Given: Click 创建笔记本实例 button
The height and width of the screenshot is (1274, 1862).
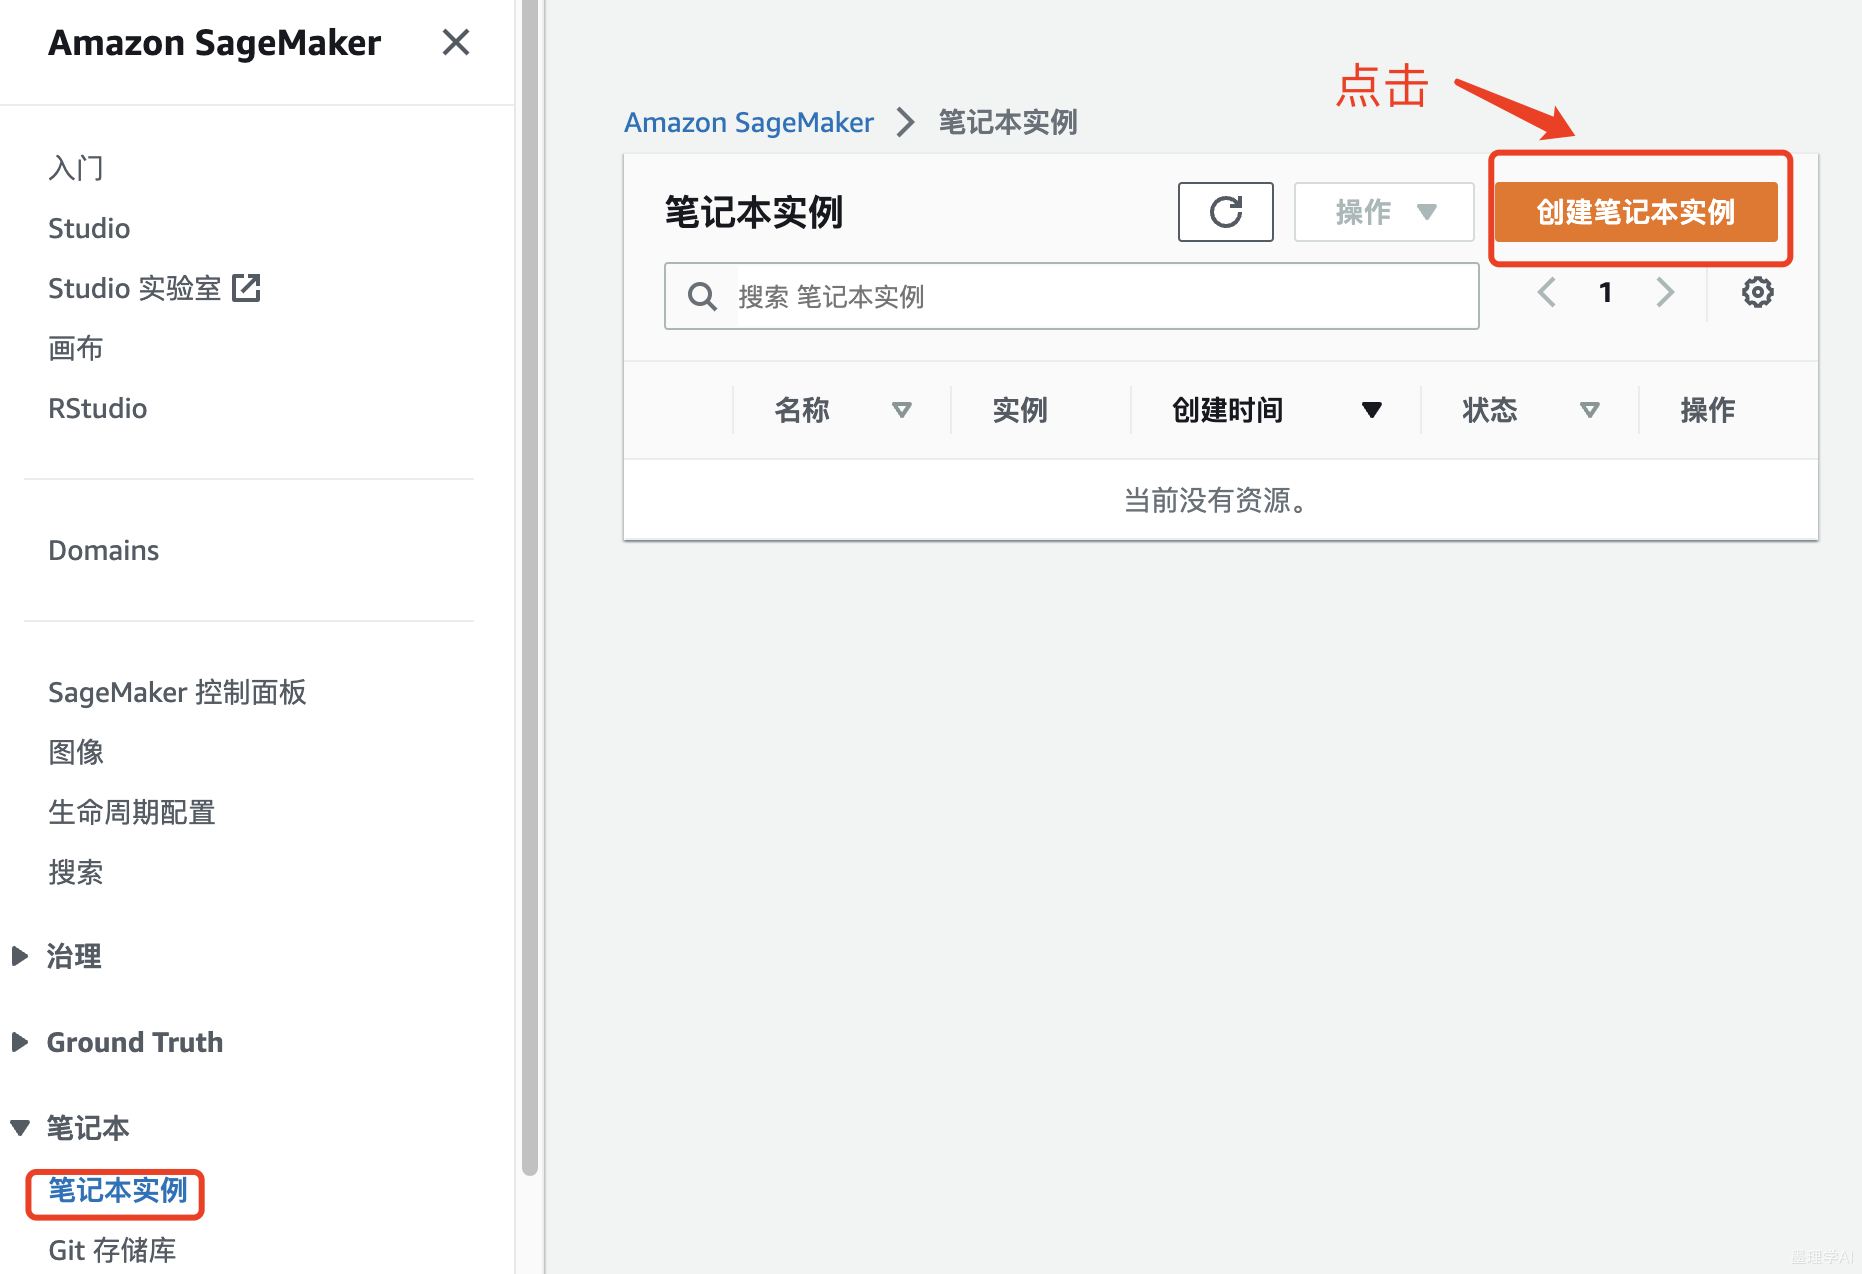Looking at the screenshot, I should pyautogui.click(x=1636, y=212).
